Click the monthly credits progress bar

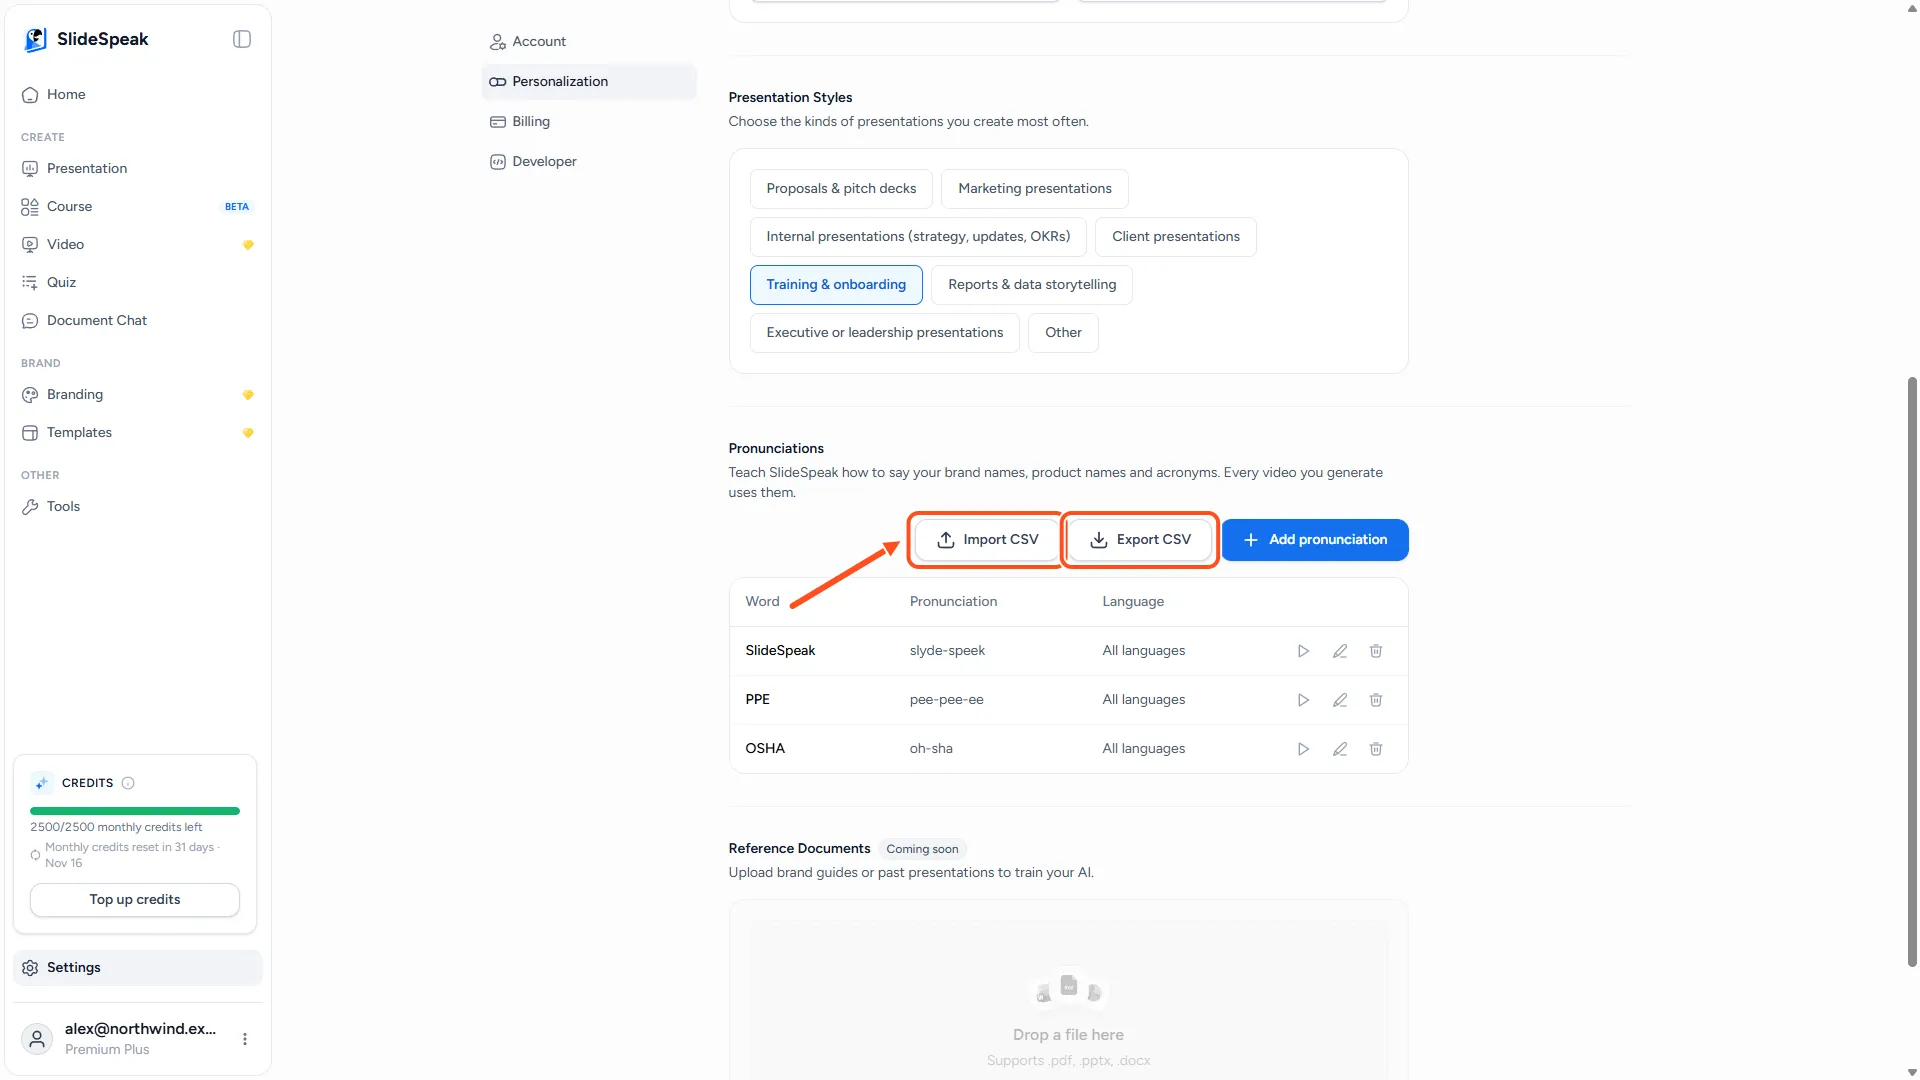135,811
